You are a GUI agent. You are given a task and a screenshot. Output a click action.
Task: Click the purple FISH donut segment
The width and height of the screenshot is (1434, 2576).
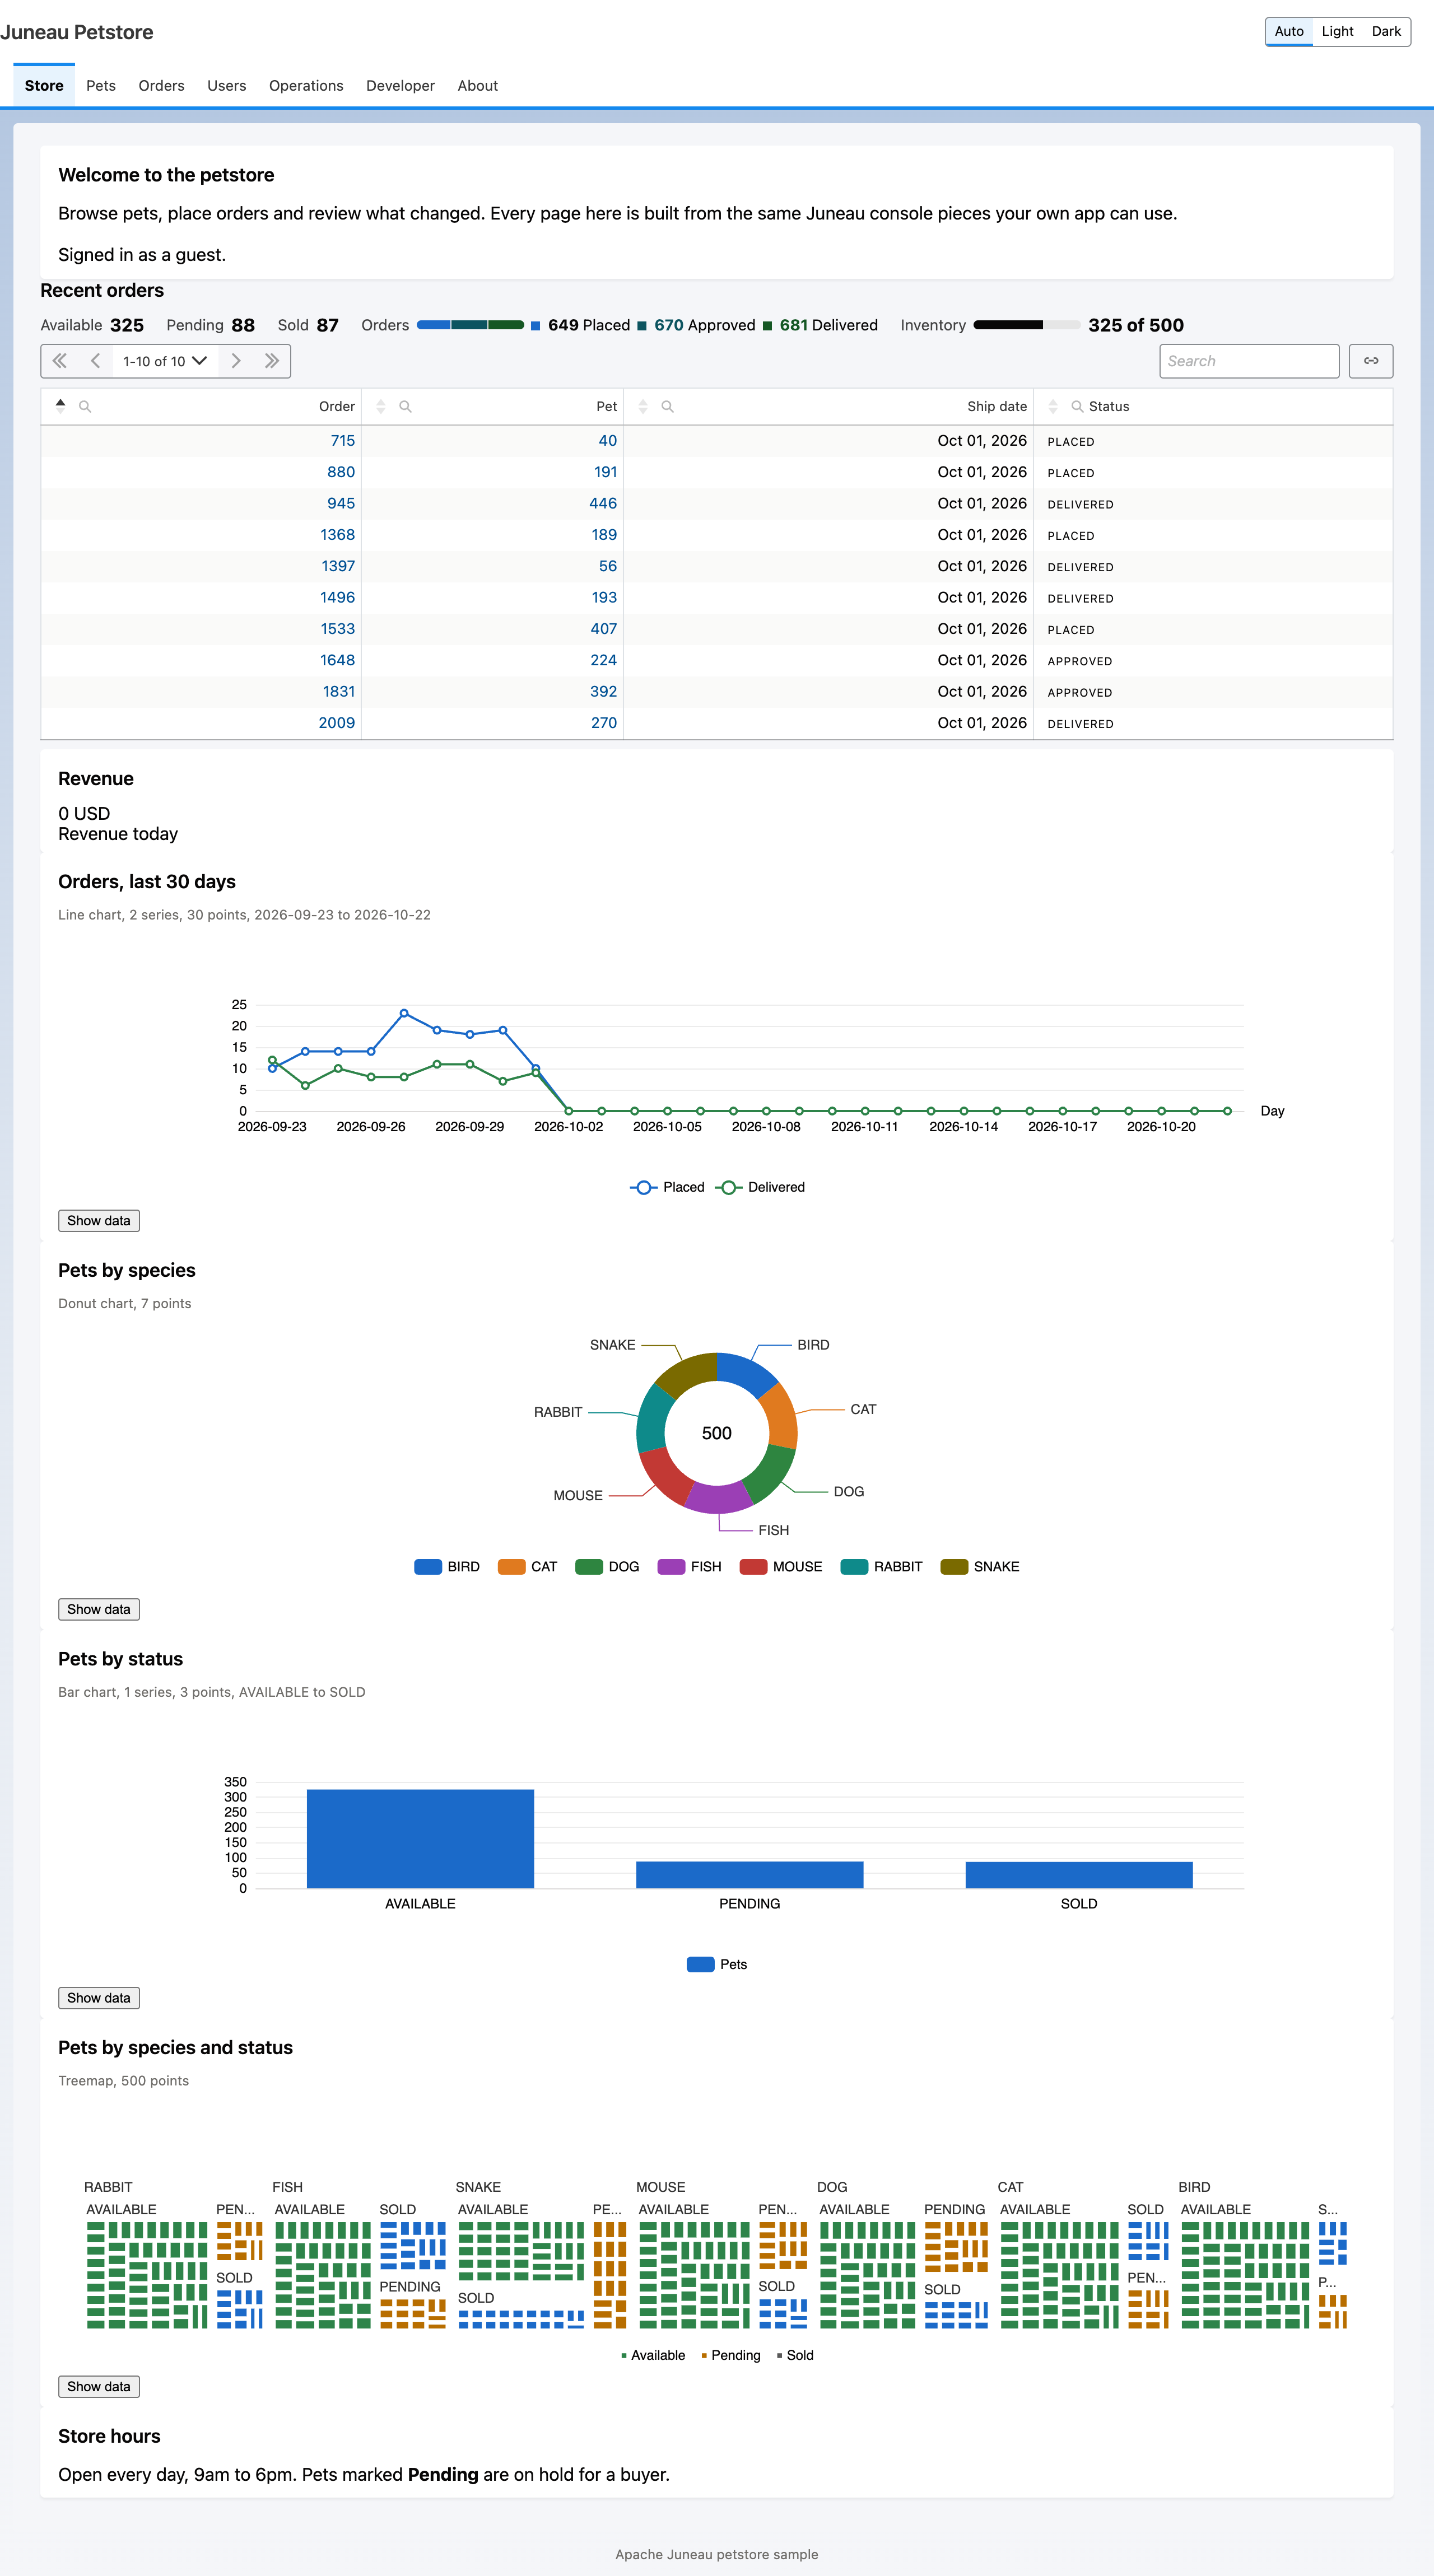pos(719,1497)
